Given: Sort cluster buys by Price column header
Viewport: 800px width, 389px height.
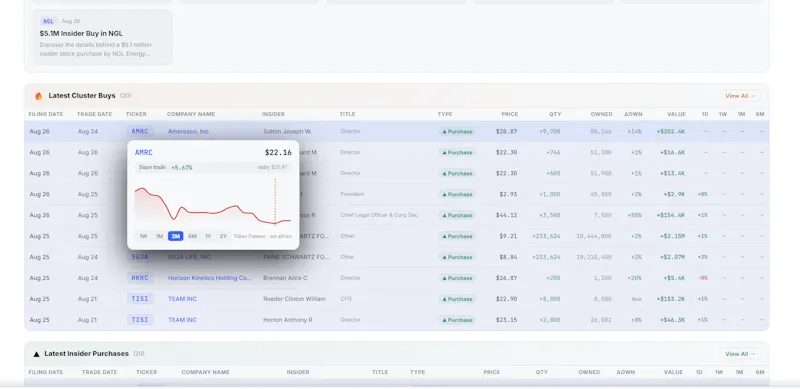Looking at the screenshot, I should (509, 114).
